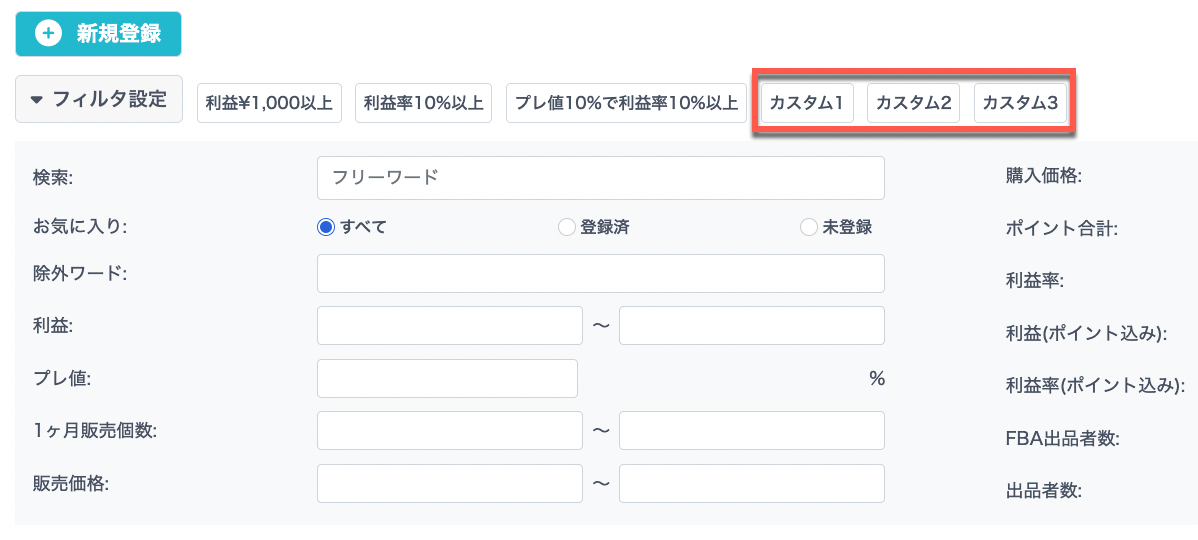Focus the フリーワード search field
Viewport: 1198px width, 540px height.
(x=600, y=178)
